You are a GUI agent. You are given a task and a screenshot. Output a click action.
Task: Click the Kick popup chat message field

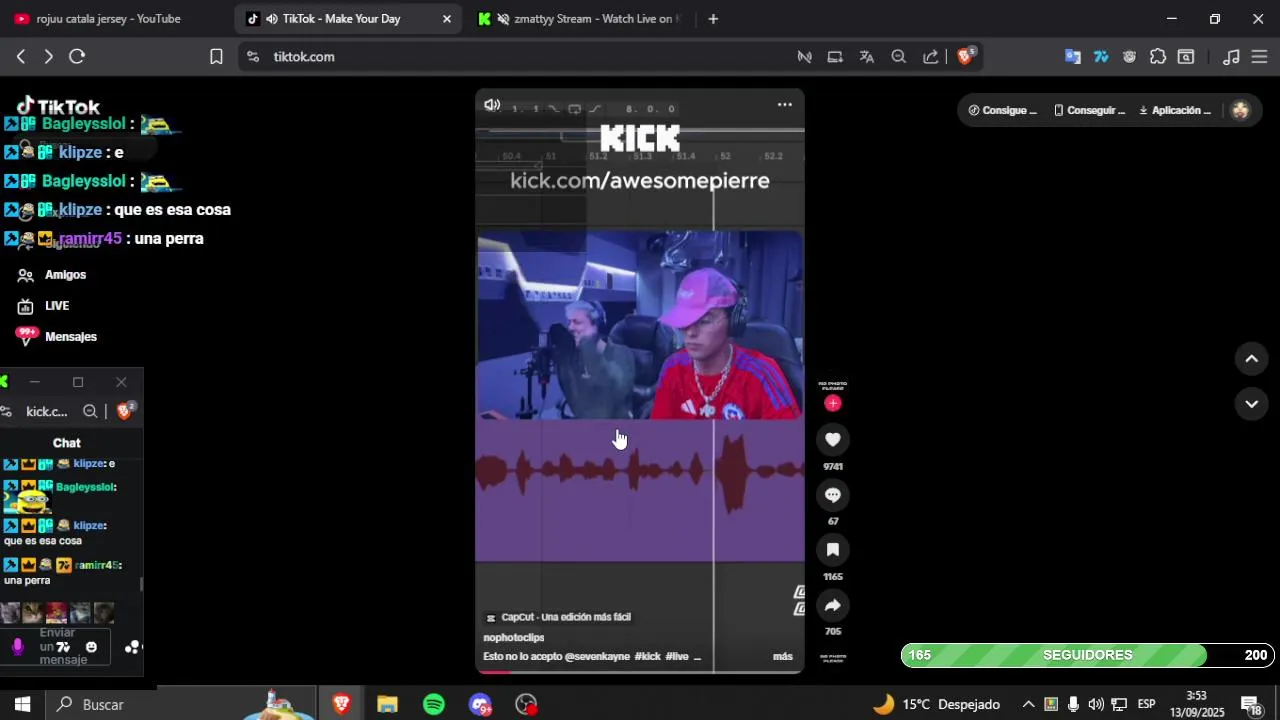point(58,647)
